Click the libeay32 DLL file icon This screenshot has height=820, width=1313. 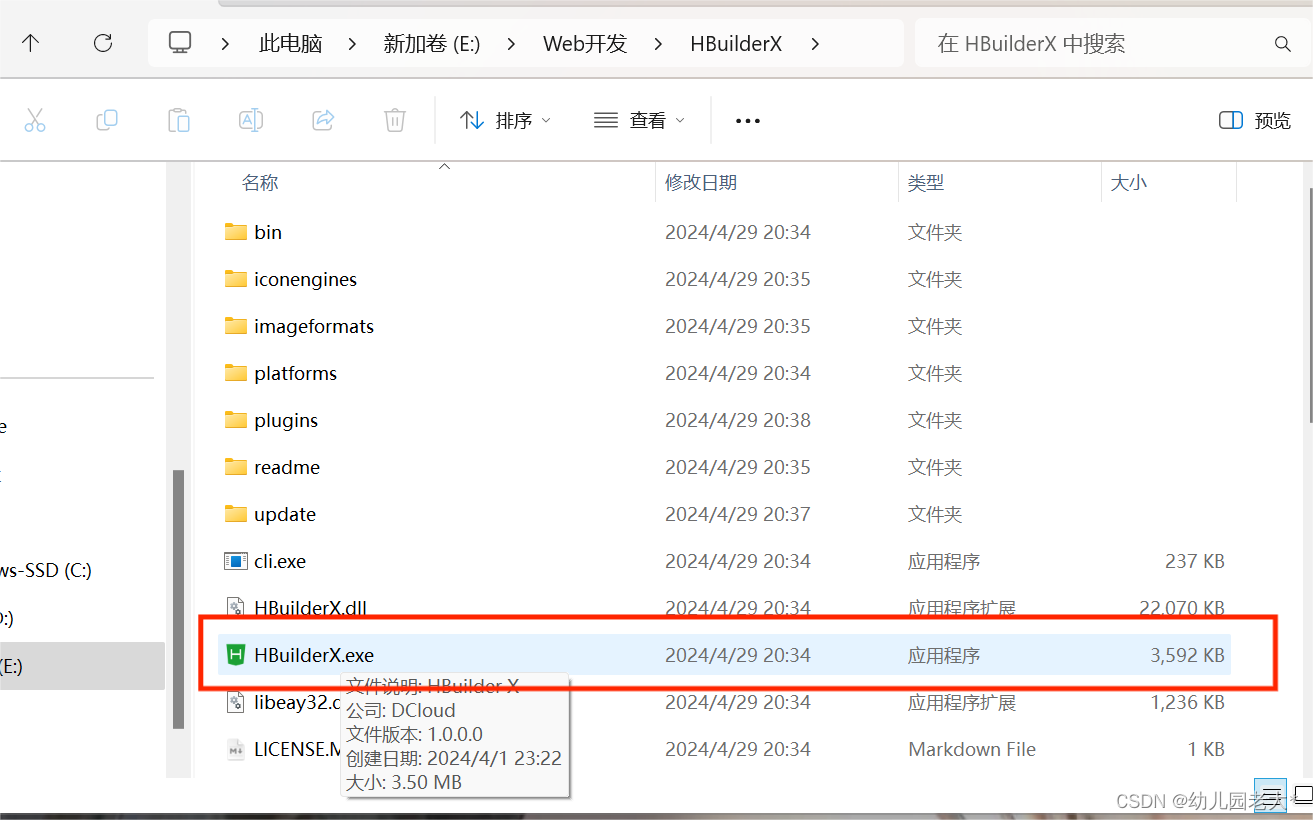[236, 702]
